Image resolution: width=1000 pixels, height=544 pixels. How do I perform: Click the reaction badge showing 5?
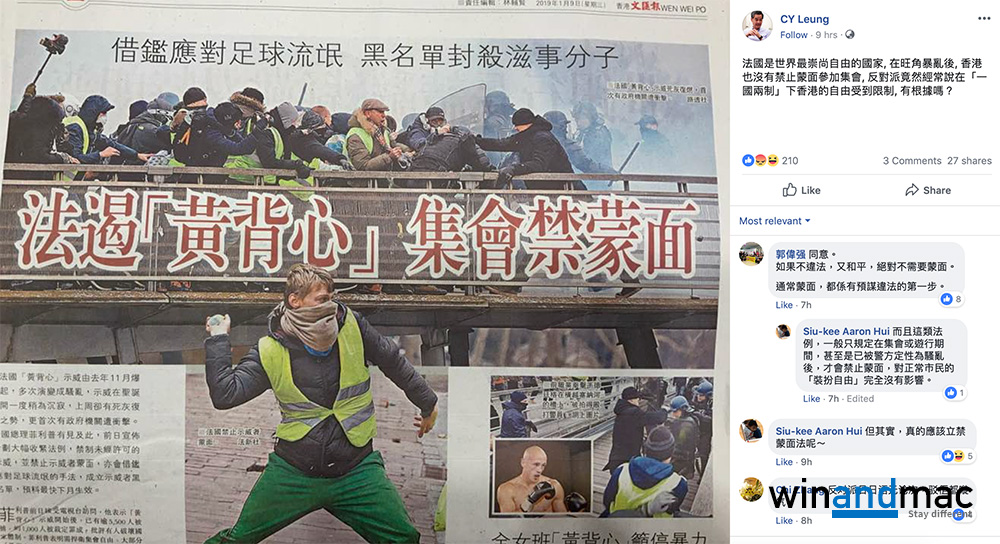coord(957,456)
